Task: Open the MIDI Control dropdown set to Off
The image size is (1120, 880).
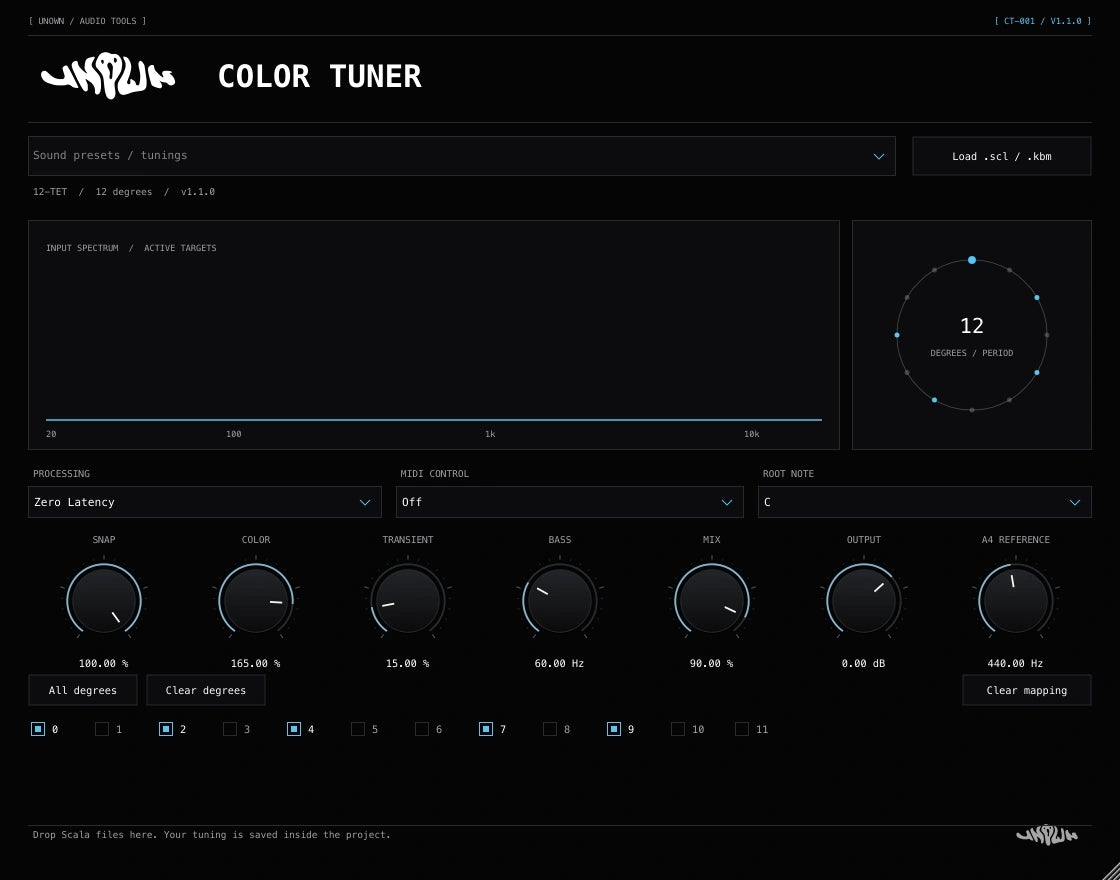Action: tap(569, 502)
